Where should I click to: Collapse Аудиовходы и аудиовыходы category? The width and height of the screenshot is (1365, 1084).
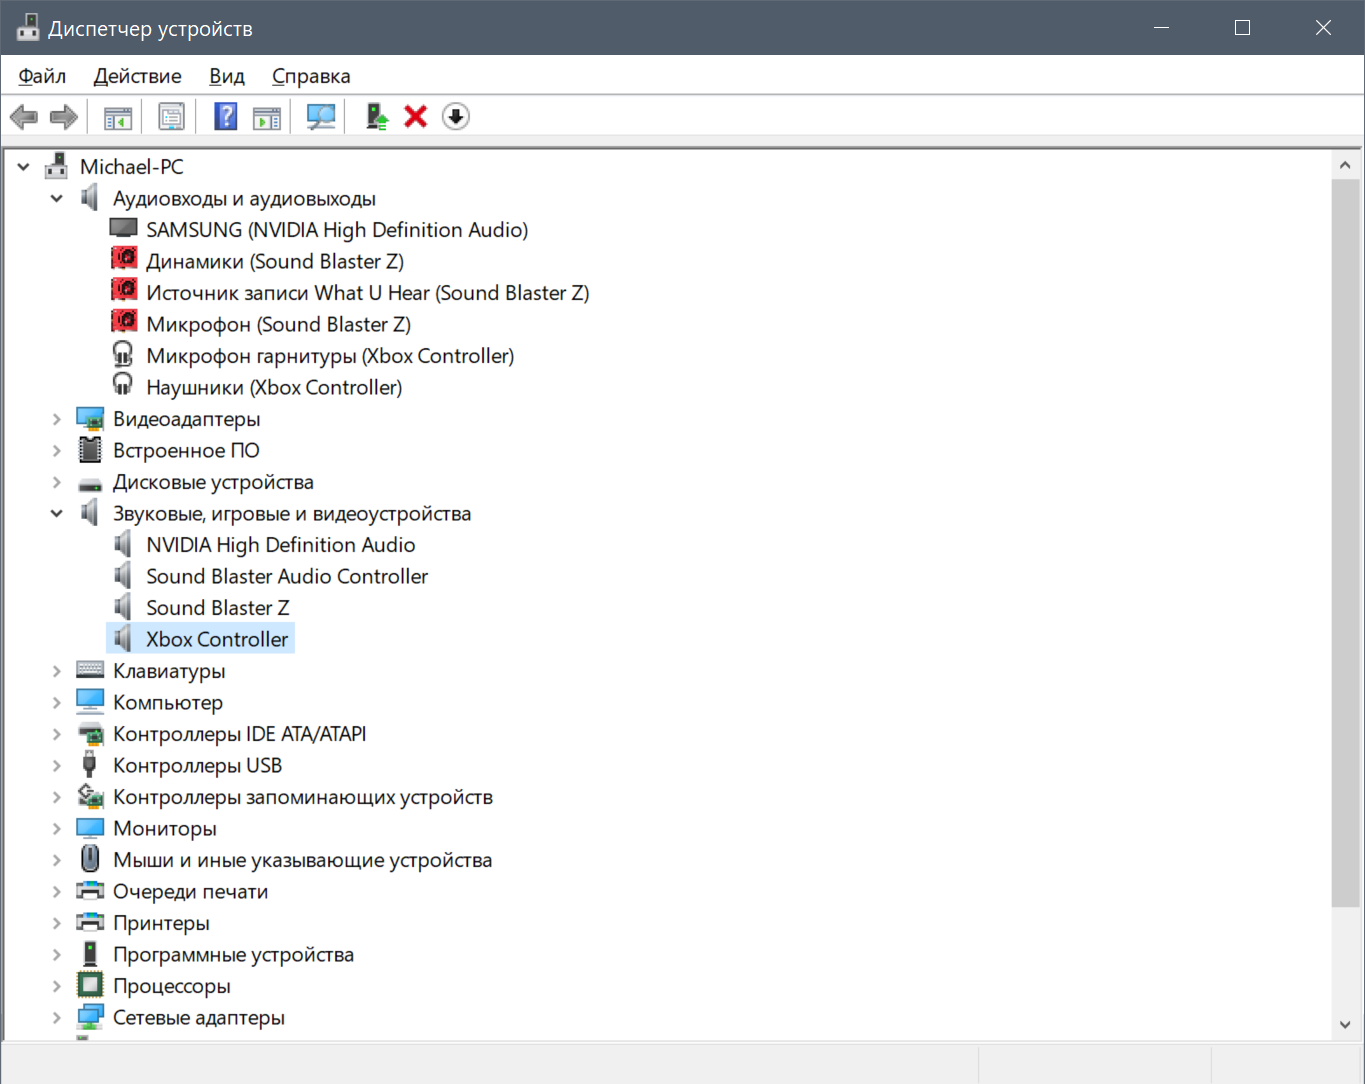57,199
